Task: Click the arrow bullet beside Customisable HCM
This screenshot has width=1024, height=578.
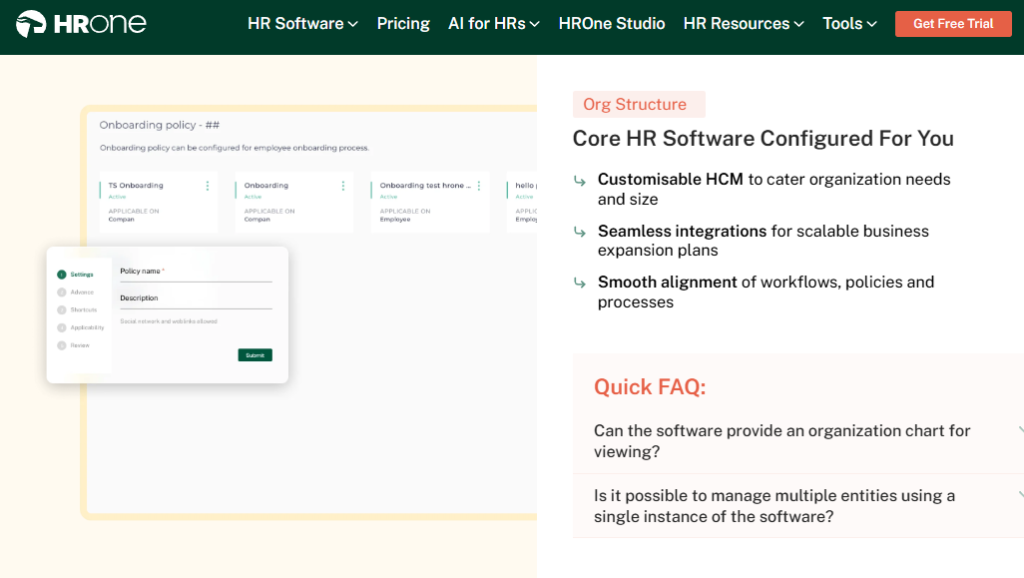Action: (579, 181)
